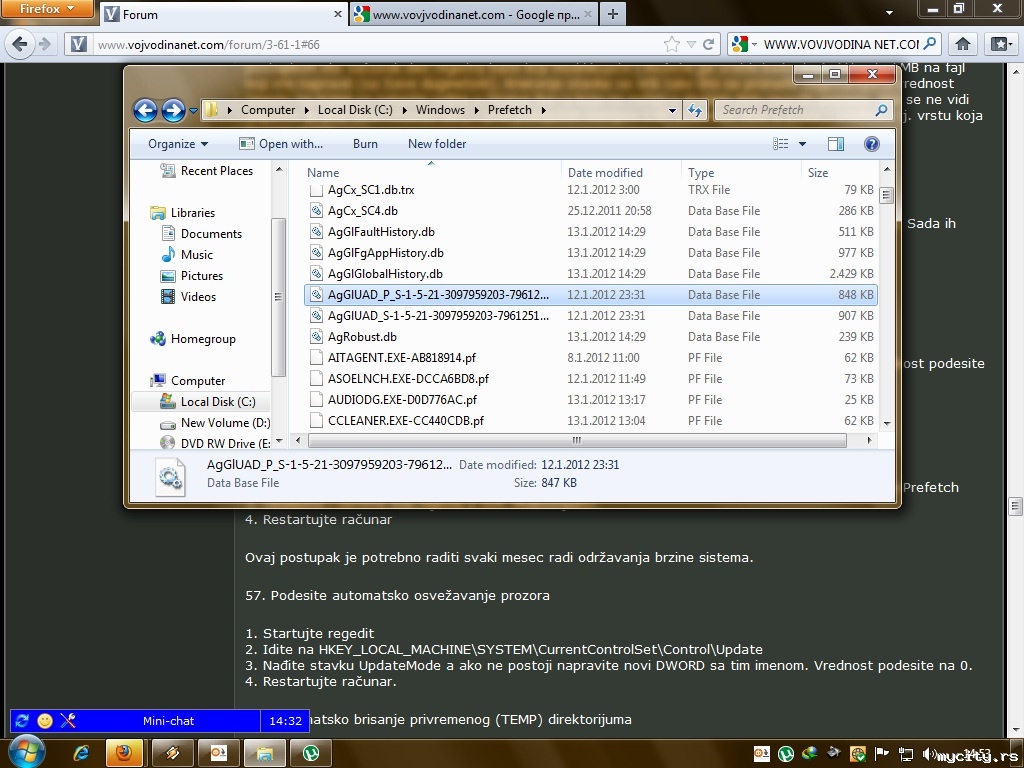Click the Firefox menu button
Image resolution: width=1024 pixels, height=768 pixels.
[x=47, y=9]
